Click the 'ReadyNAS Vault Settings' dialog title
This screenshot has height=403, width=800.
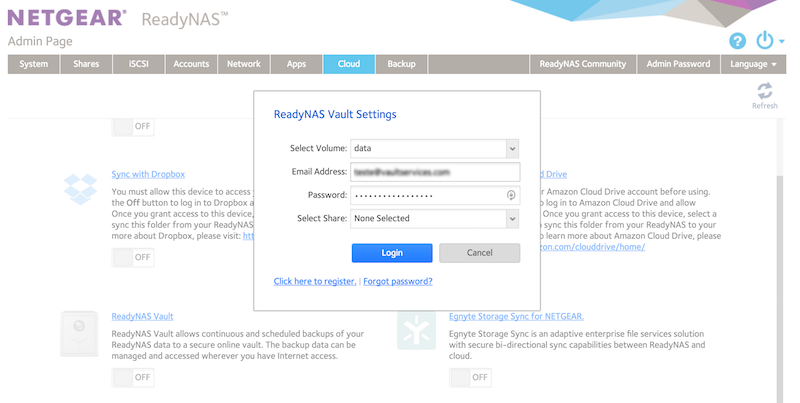[x=335, y=115]
